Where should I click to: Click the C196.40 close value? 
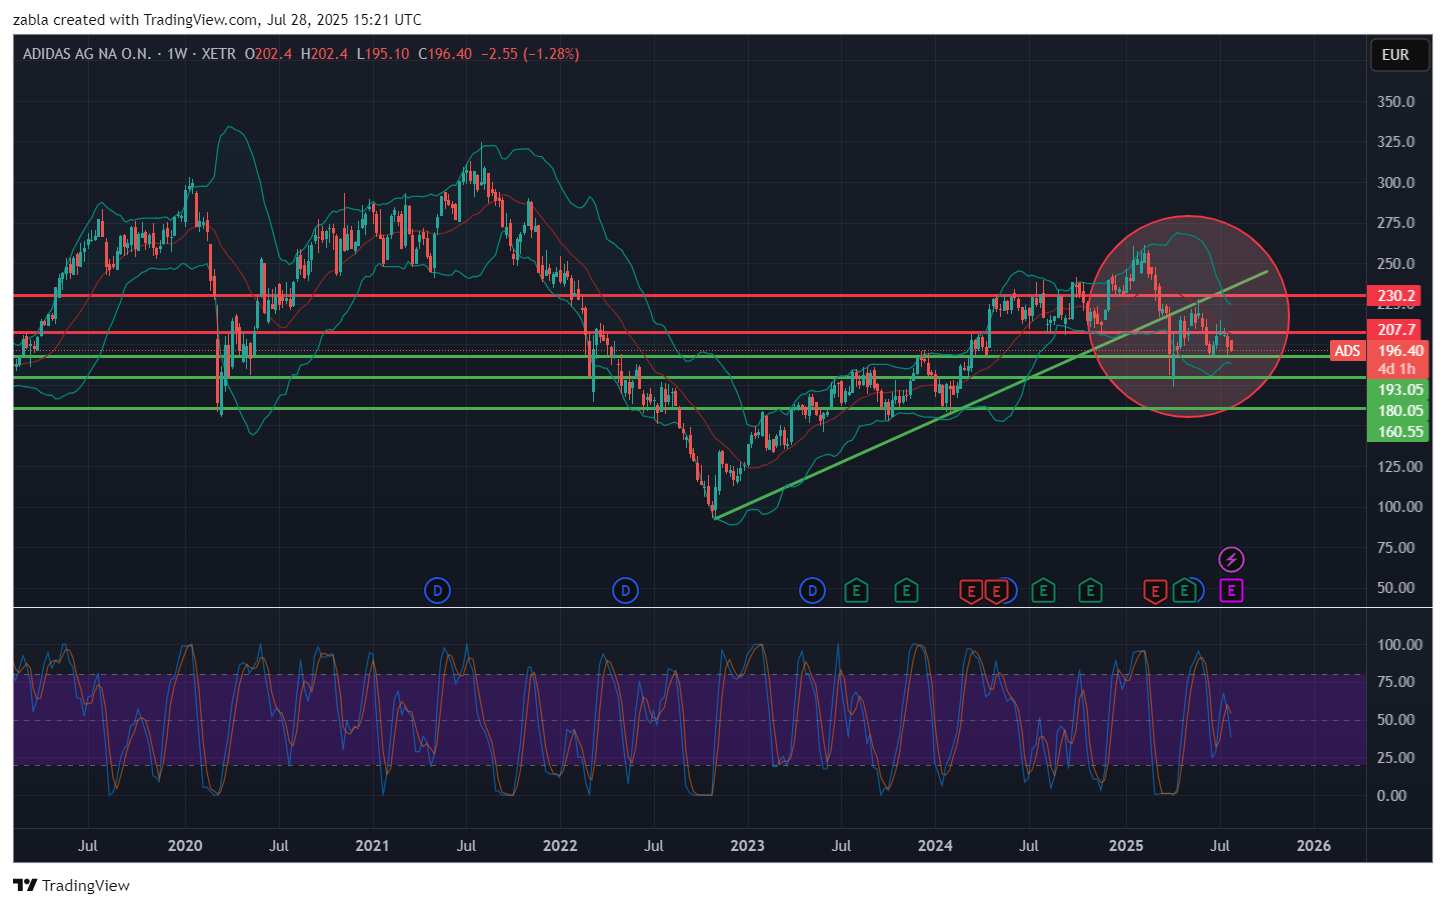[x=445, y=54]
